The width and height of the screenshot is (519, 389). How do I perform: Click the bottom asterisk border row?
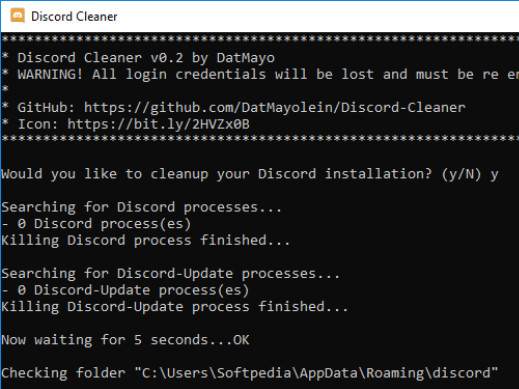pos(260,139)
